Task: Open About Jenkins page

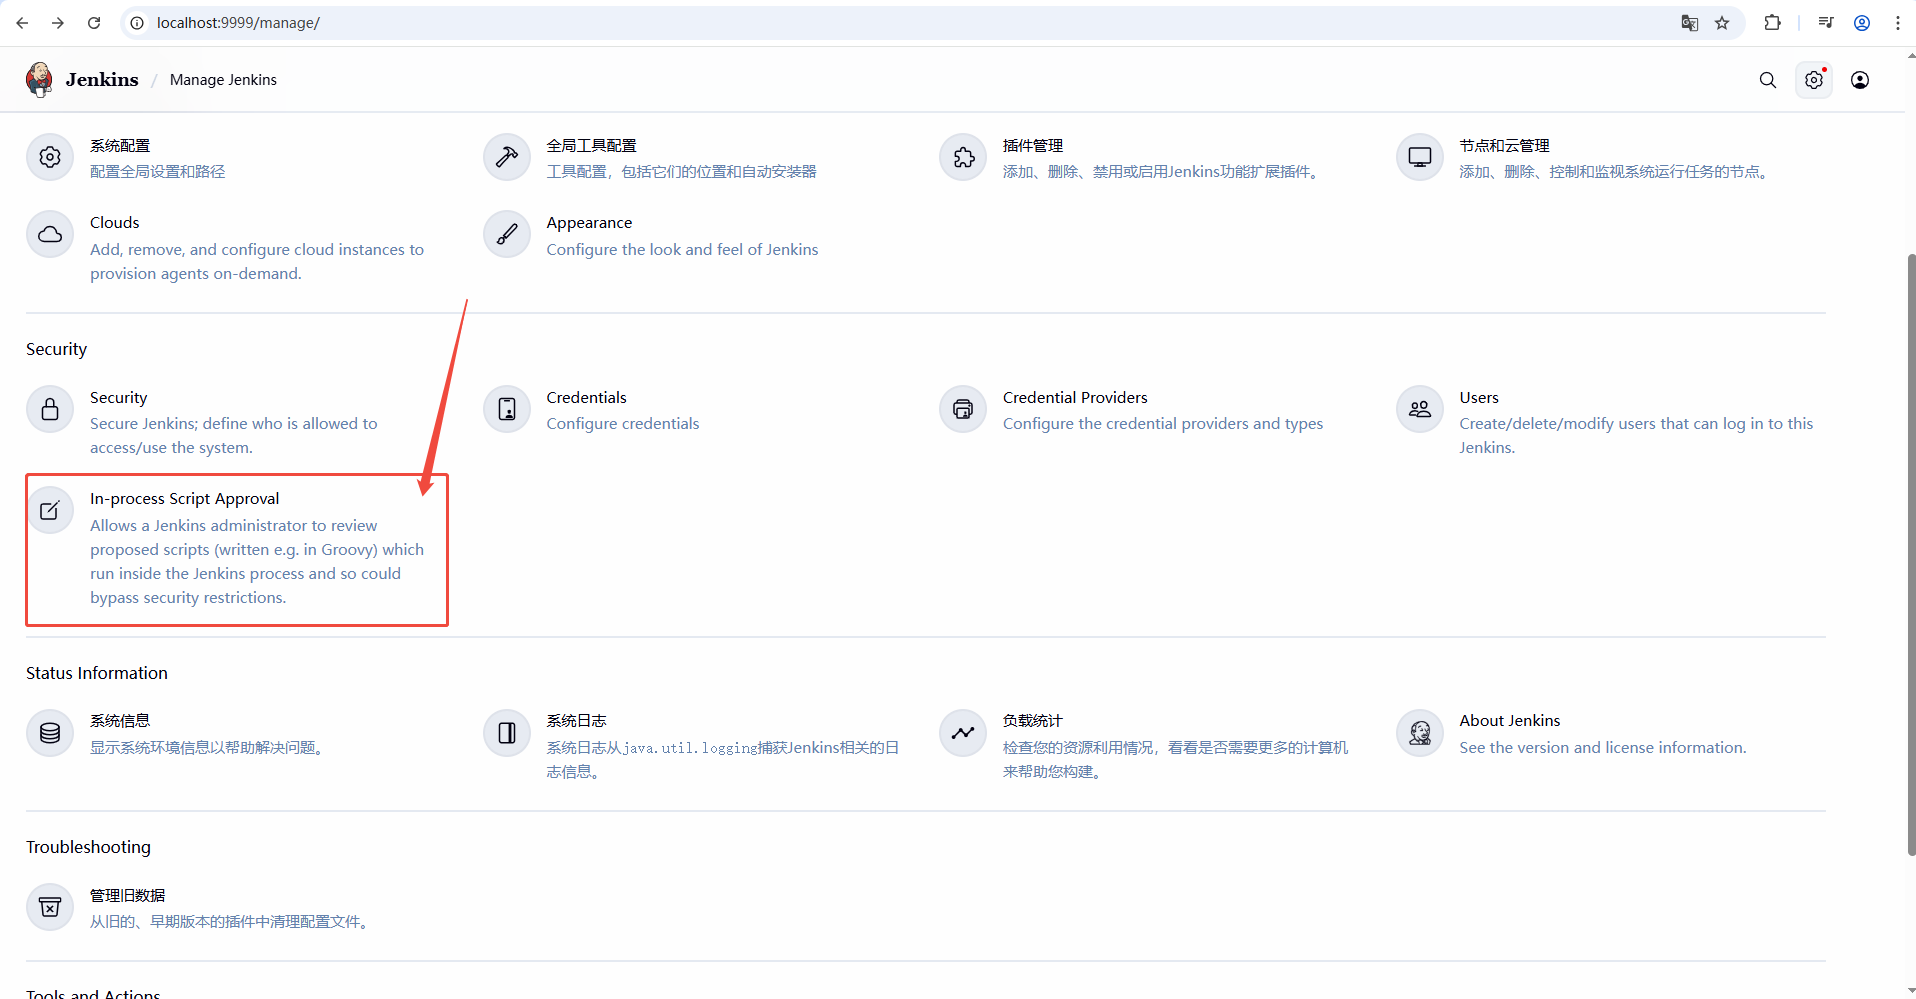Action: (1509, 721)
